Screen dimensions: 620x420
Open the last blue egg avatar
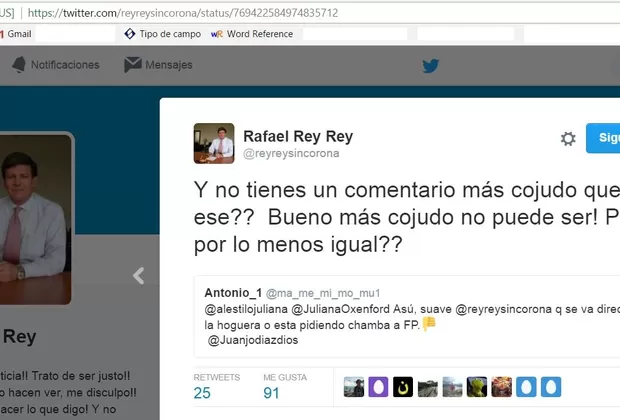tap(551, 387)
